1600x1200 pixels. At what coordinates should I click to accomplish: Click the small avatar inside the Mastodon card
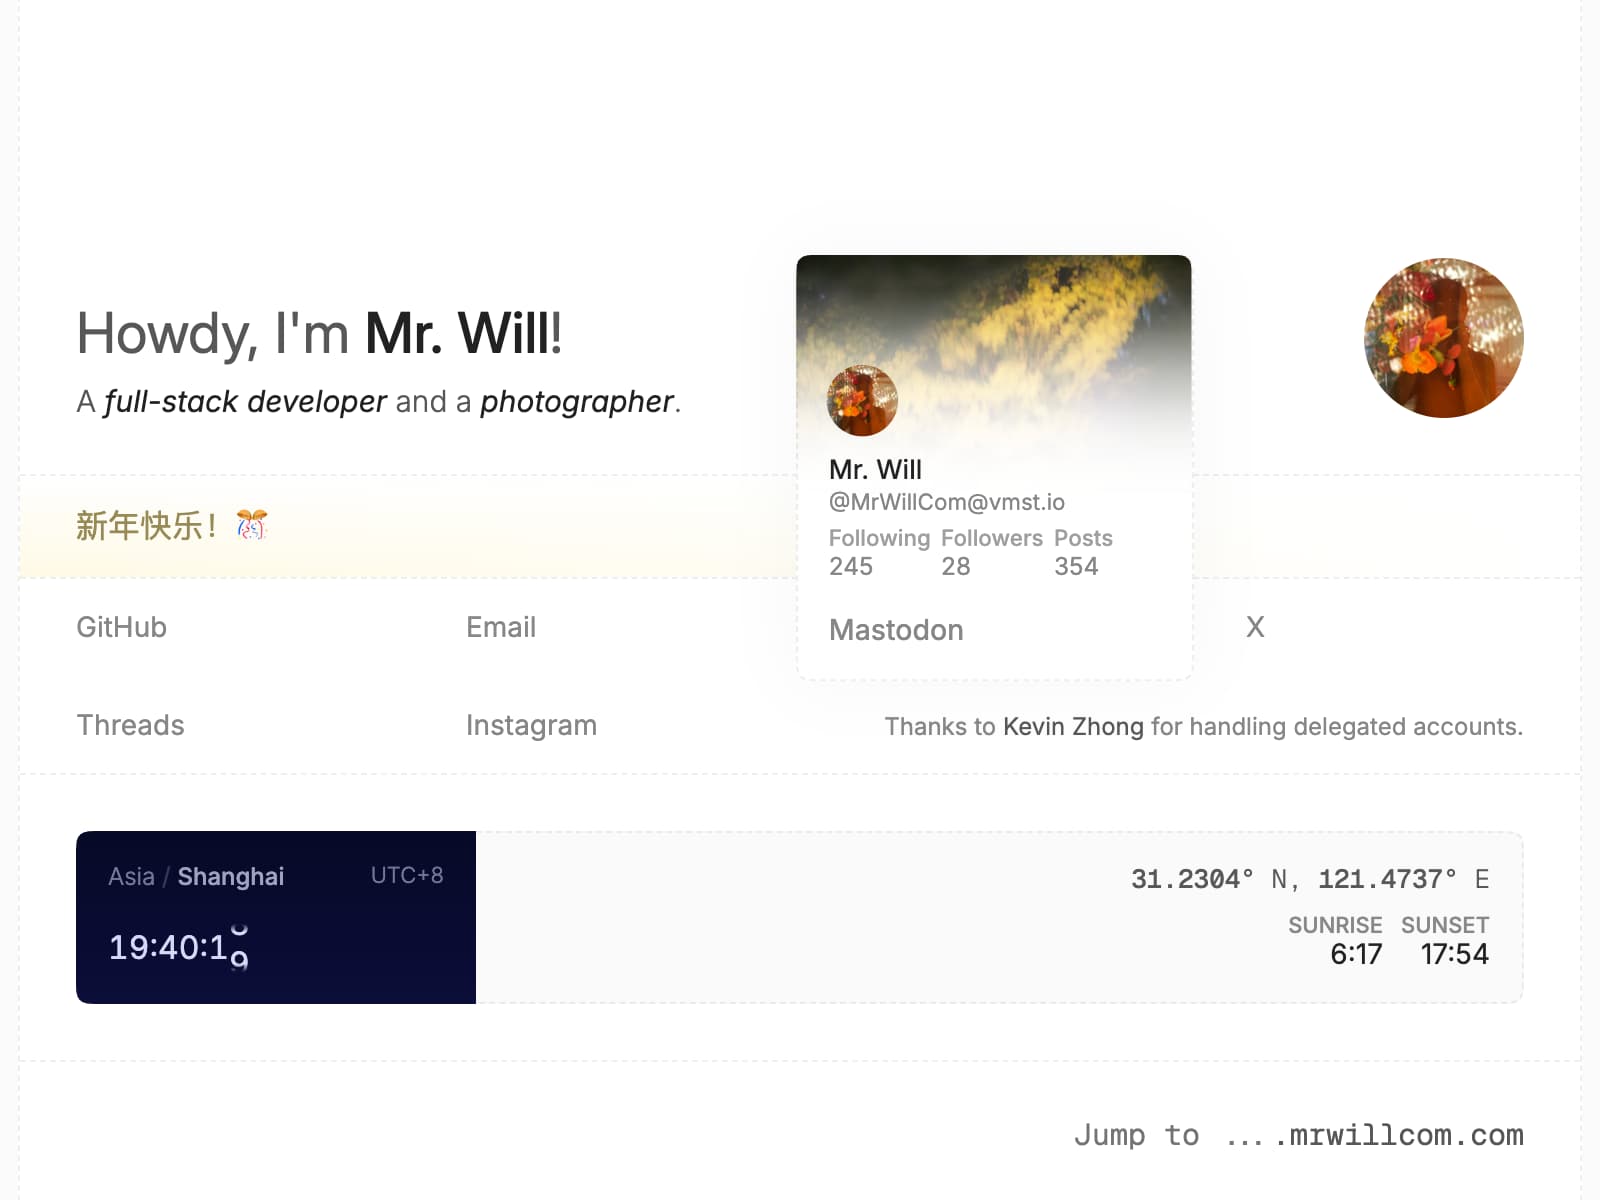[x=863, y=400]
